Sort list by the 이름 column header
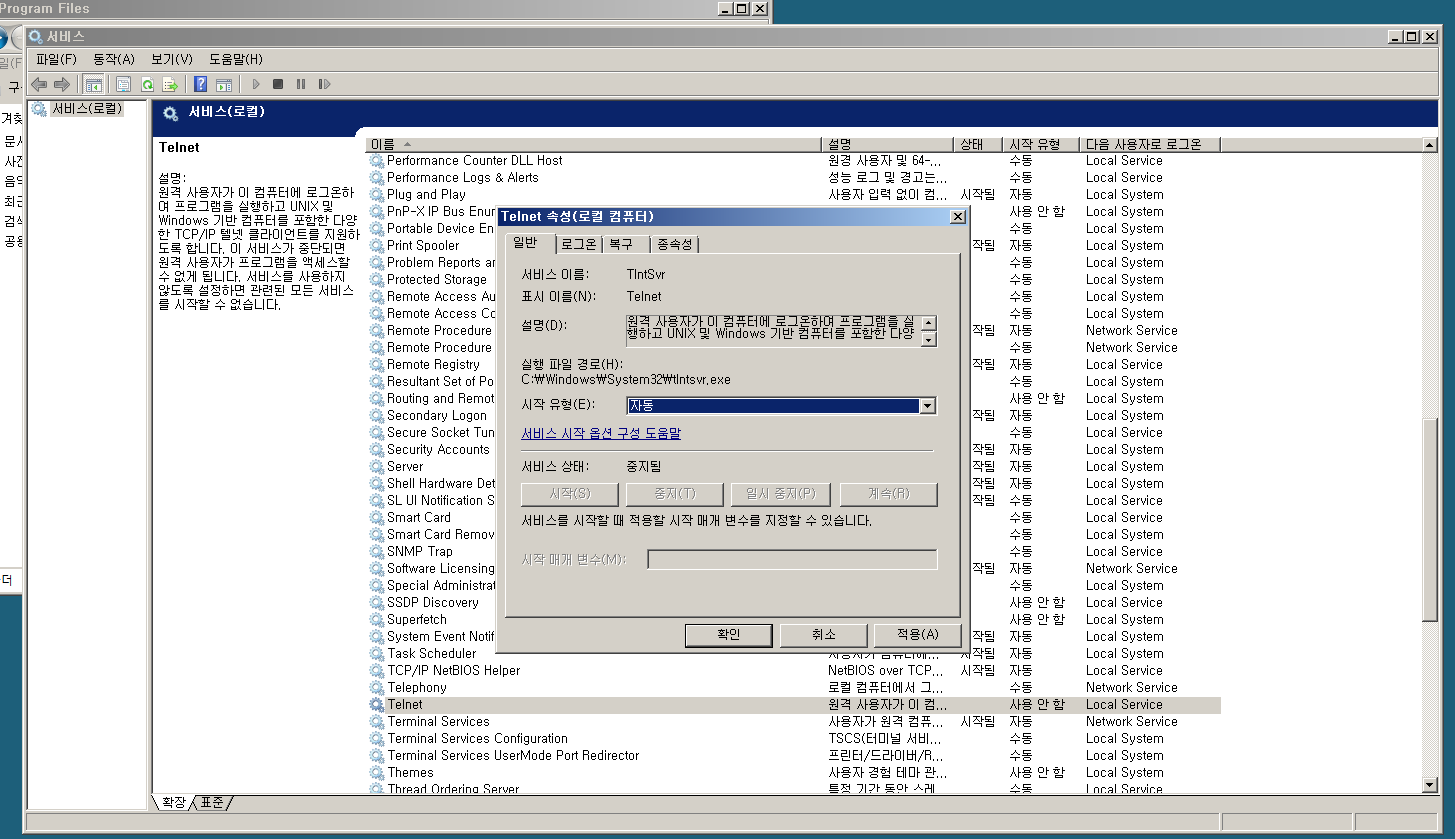 (594, 144)
